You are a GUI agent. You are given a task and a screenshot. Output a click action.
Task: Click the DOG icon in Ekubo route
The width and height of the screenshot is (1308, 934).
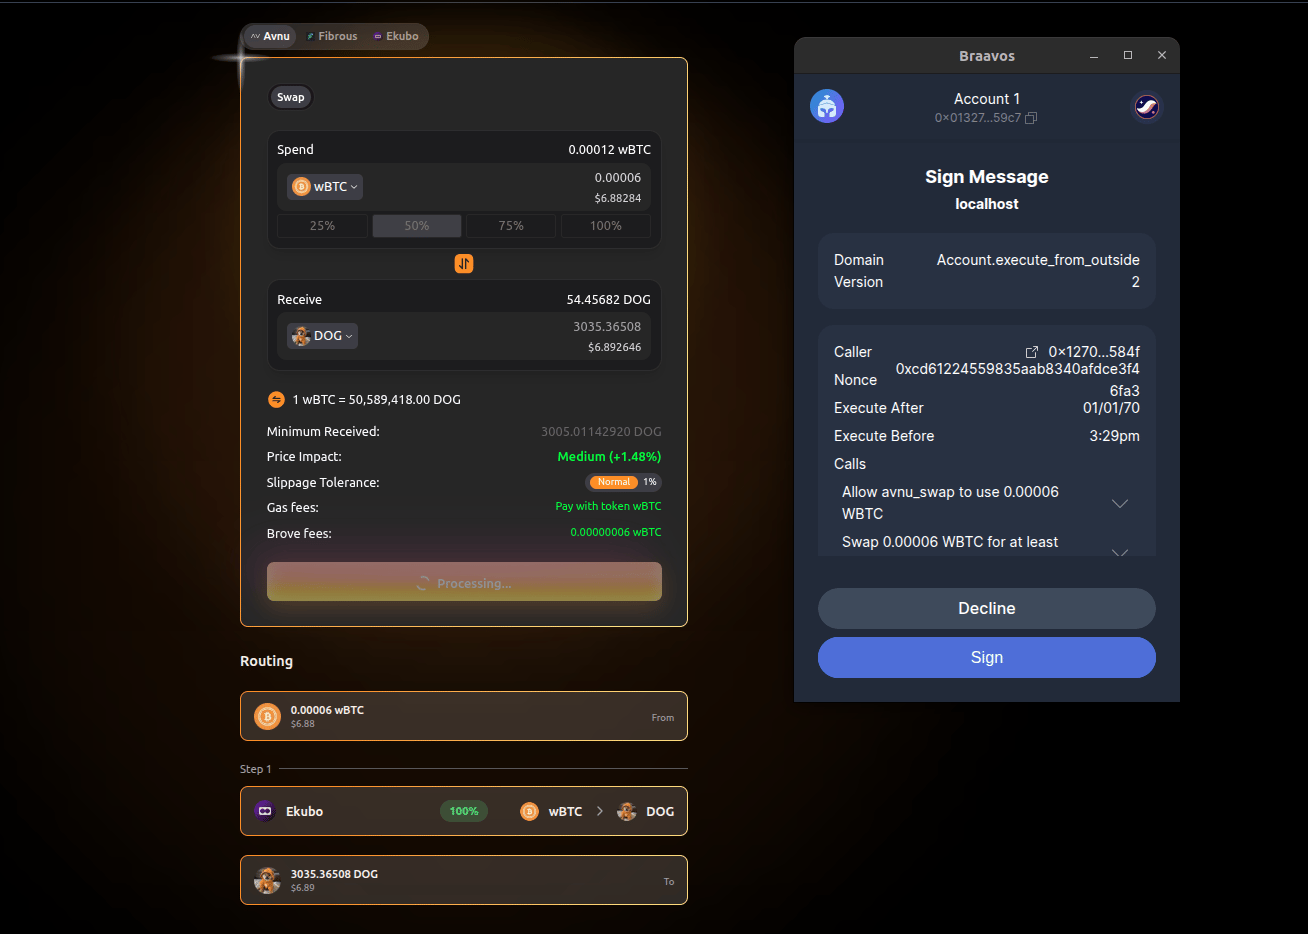[x=627, y=811]
